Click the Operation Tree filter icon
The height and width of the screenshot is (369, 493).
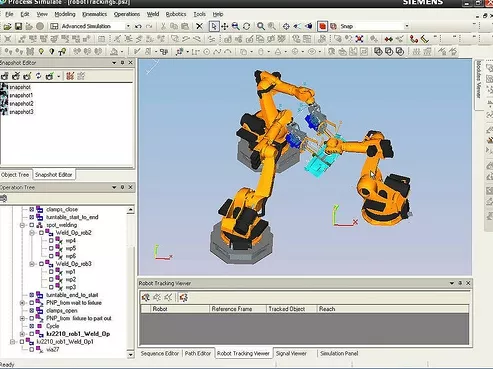tap(4, 199)
